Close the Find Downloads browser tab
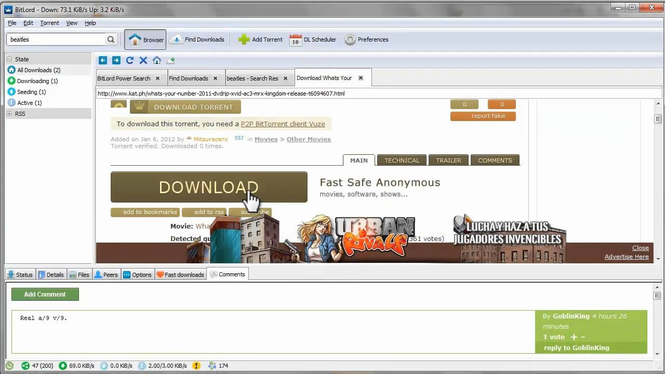665x374 pixels. pos(215,78)
